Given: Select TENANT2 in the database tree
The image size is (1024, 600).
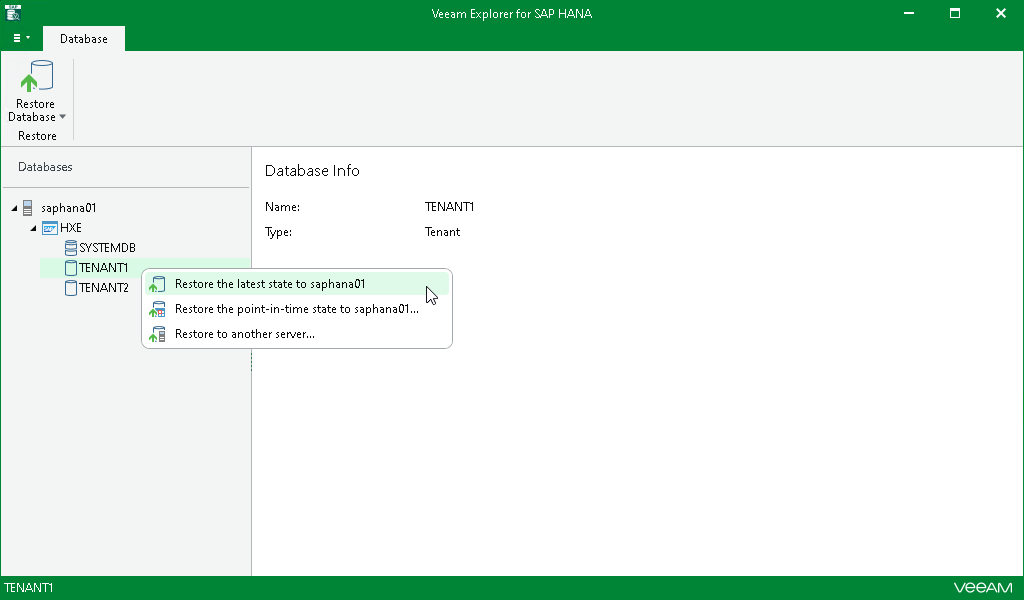Looking at the screenshot, I should pos(103,288).
